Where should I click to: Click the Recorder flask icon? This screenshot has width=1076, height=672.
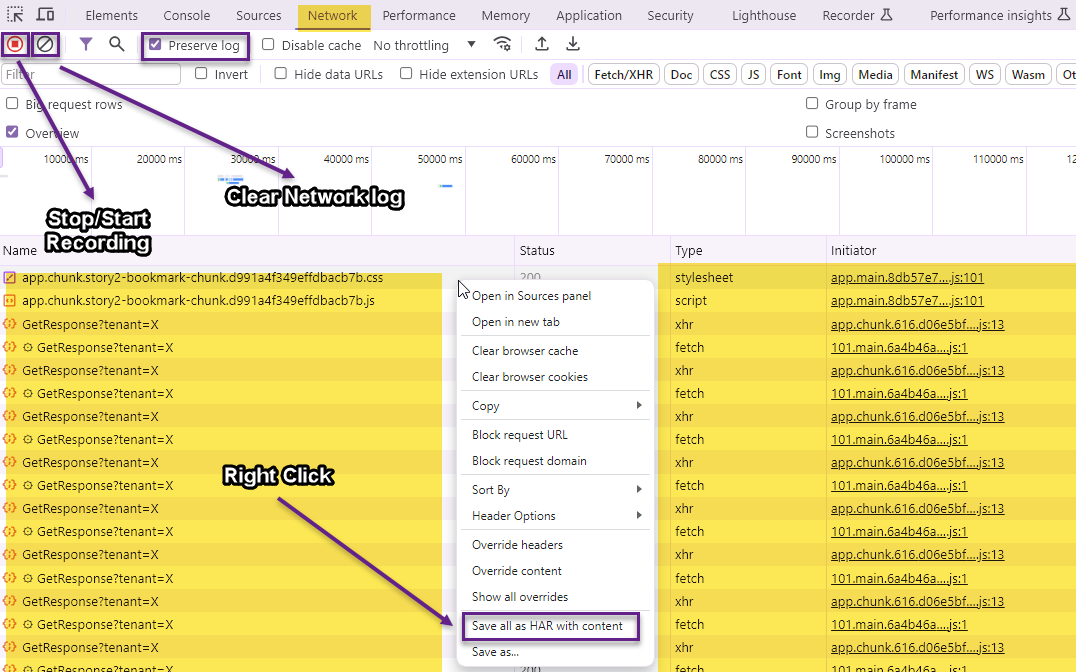pyautogui.click(x=887, y=14)
